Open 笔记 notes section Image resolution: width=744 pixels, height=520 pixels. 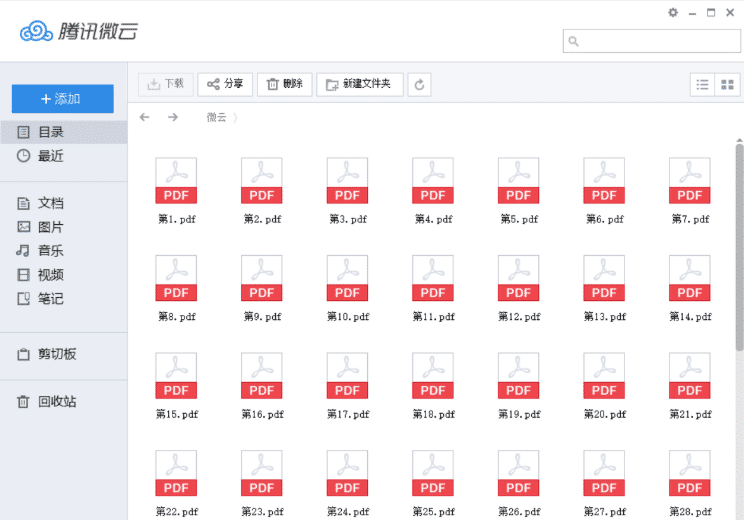tap(64, 298)
